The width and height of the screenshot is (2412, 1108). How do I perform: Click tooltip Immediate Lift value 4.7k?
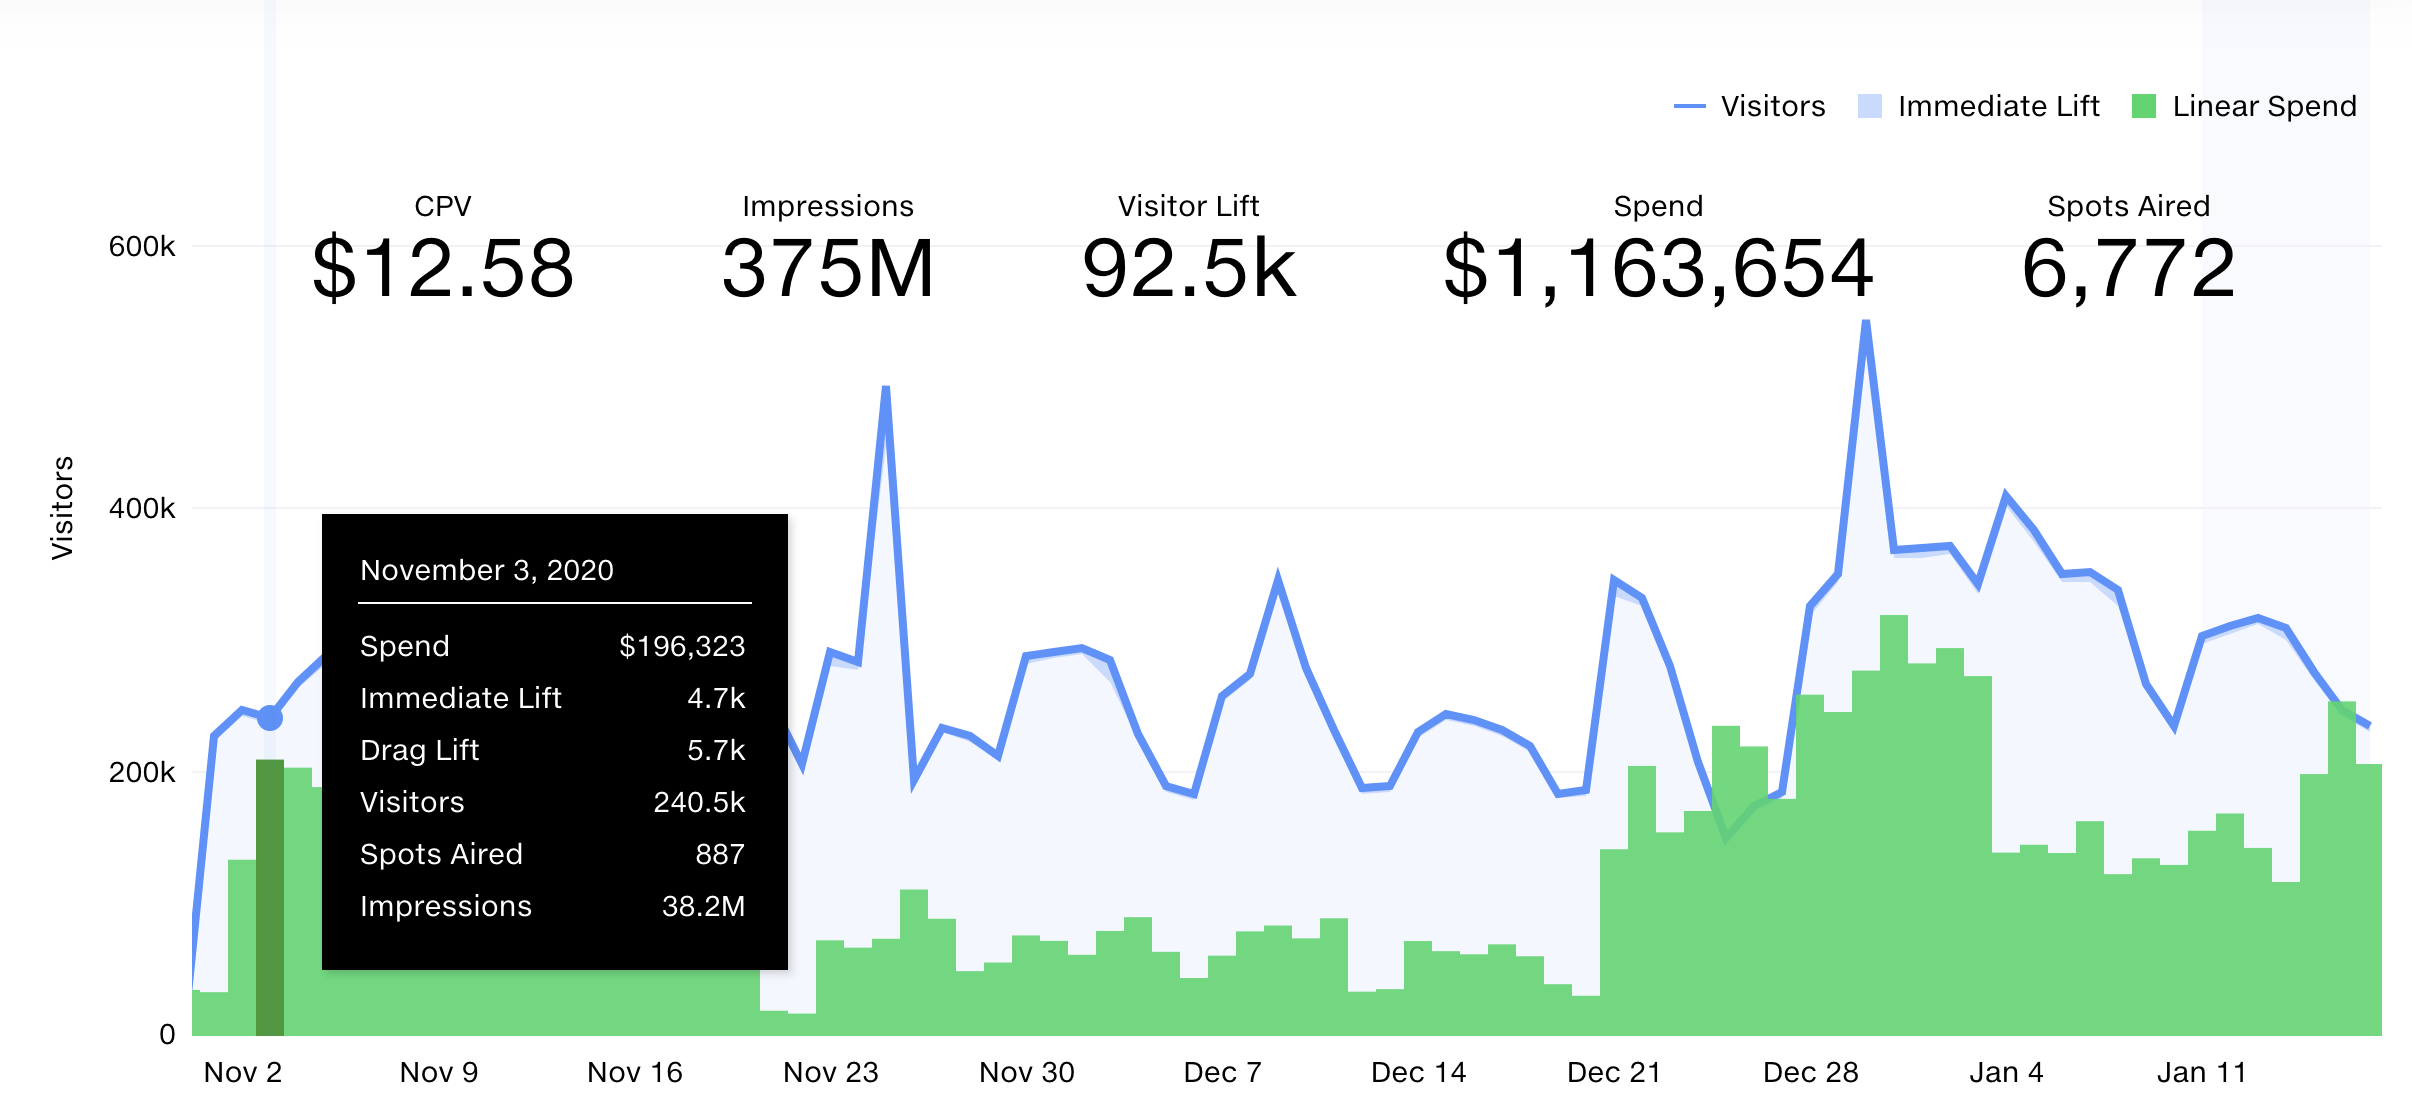716,698
